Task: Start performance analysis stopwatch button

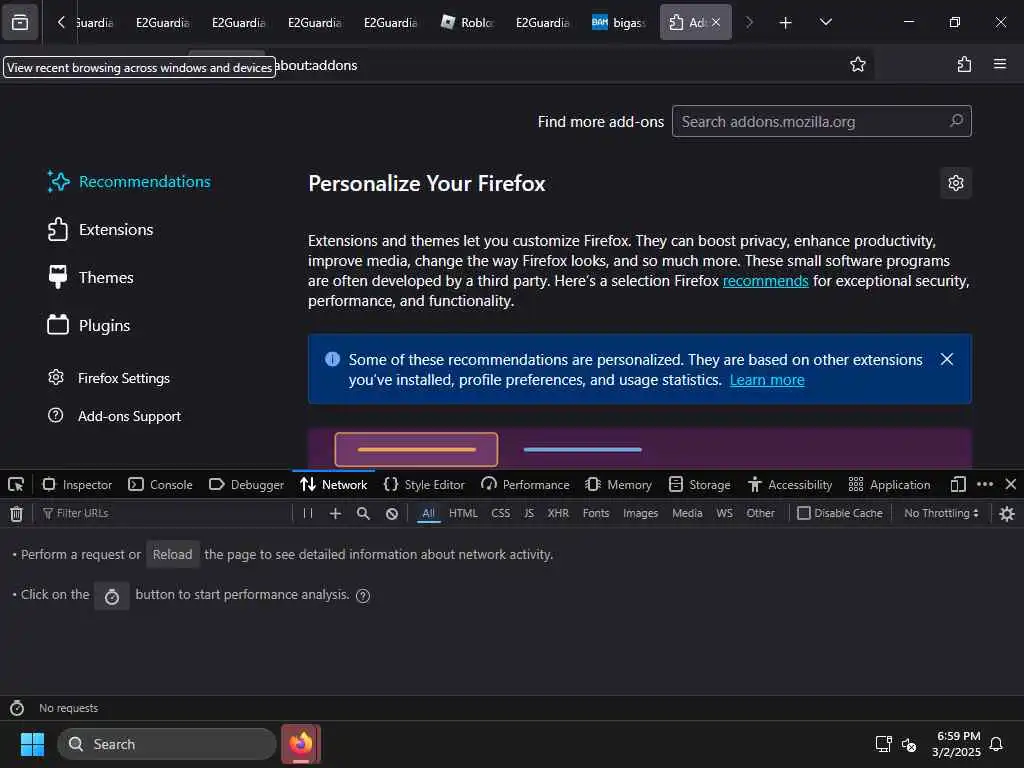Action: point(112,596)
